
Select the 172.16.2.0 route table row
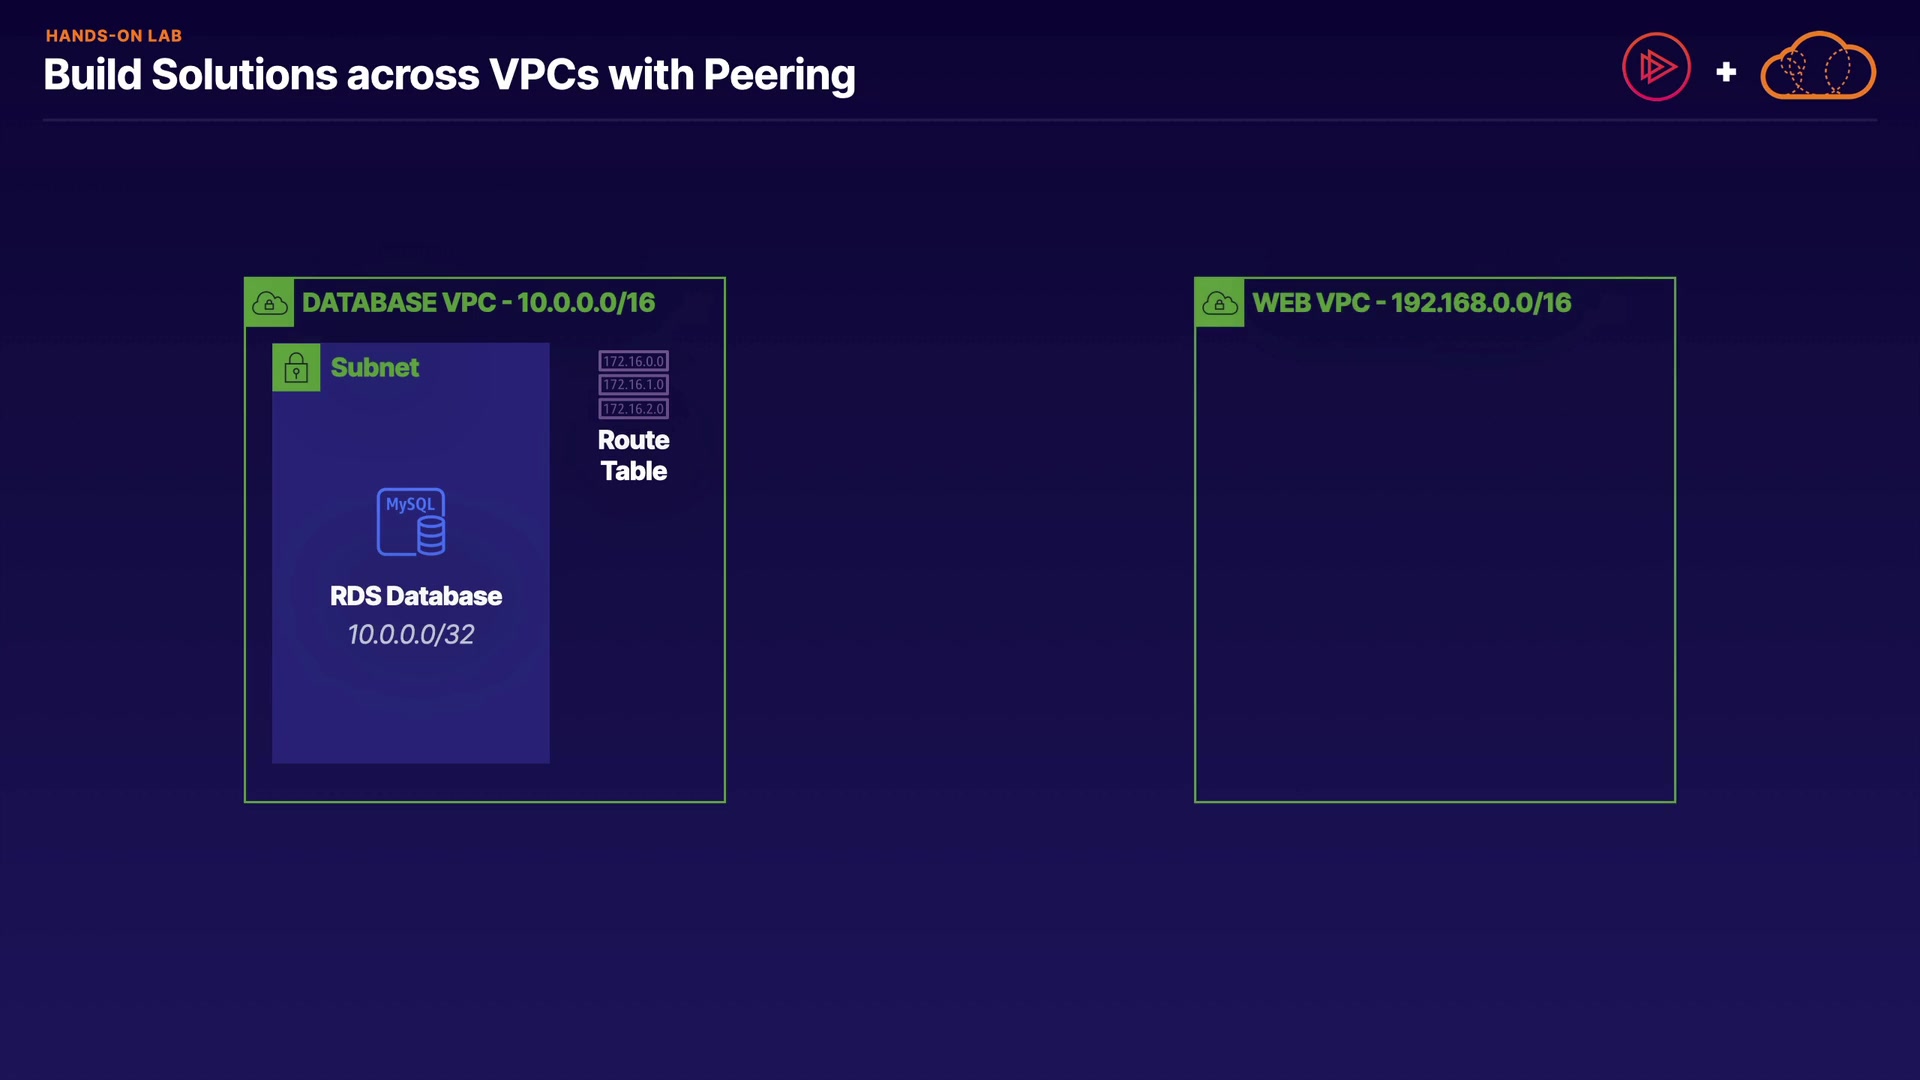coord(633,409)
